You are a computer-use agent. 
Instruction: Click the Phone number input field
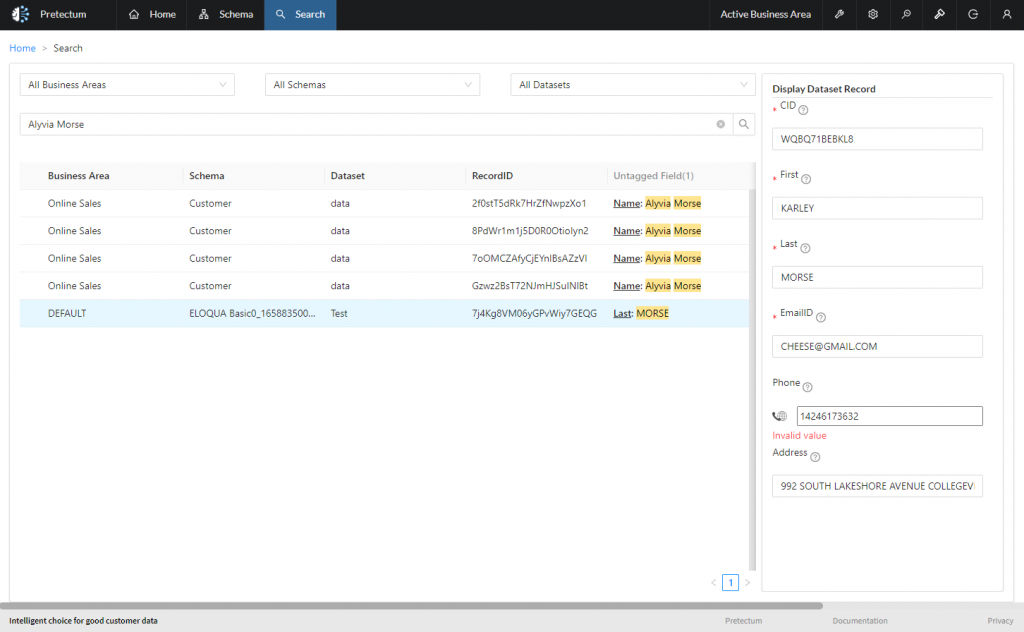click(x=889, y=416)
